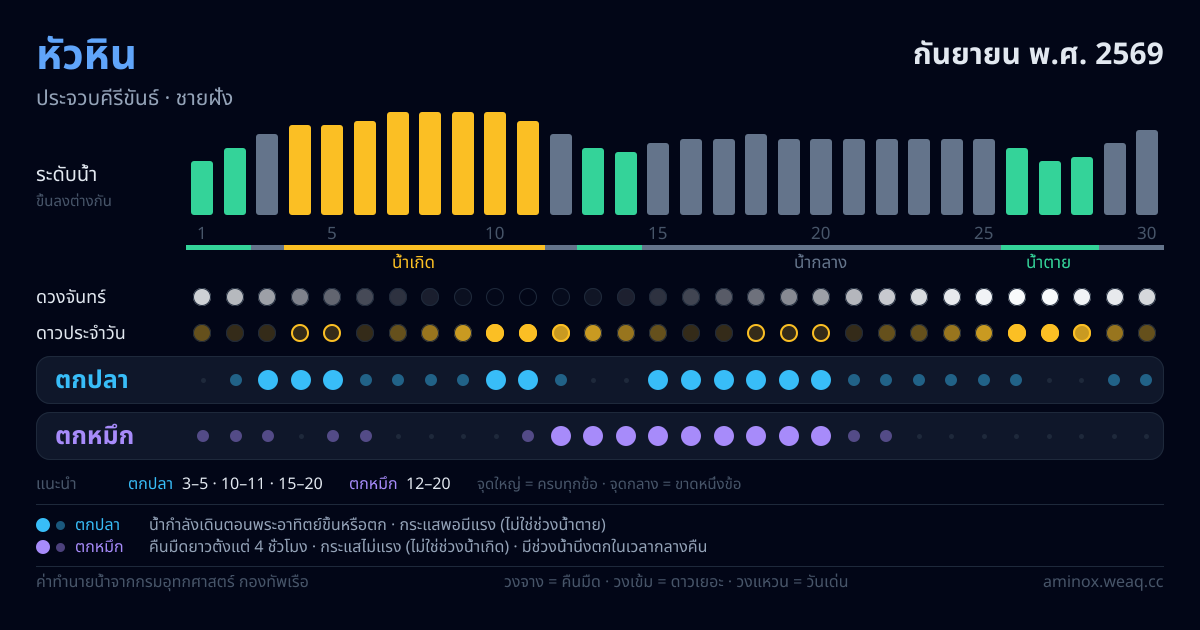This screenshot has width=1200, height=630.
Task: Click the น้ำเกิด tide phase label
Action: 414,263
